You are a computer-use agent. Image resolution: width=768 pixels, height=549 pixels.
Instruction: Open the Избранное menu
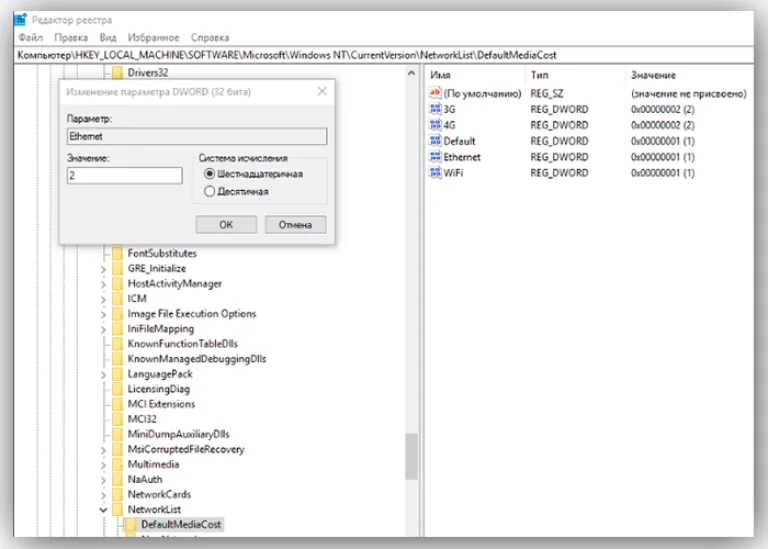pos(153,38)
